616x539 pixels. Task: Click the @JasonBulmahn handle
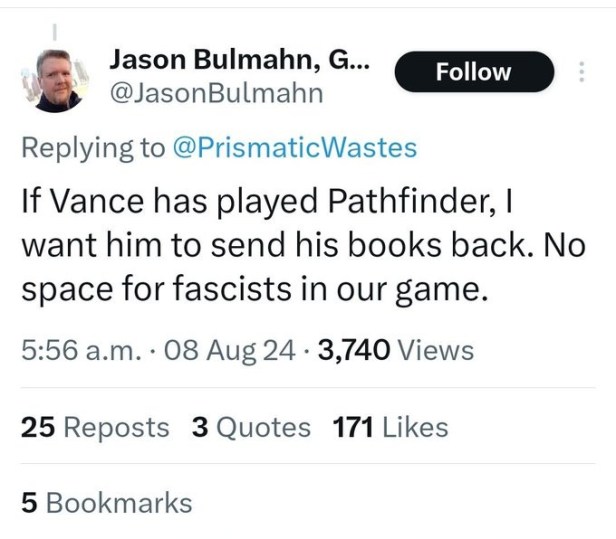[x=216, y=93]
